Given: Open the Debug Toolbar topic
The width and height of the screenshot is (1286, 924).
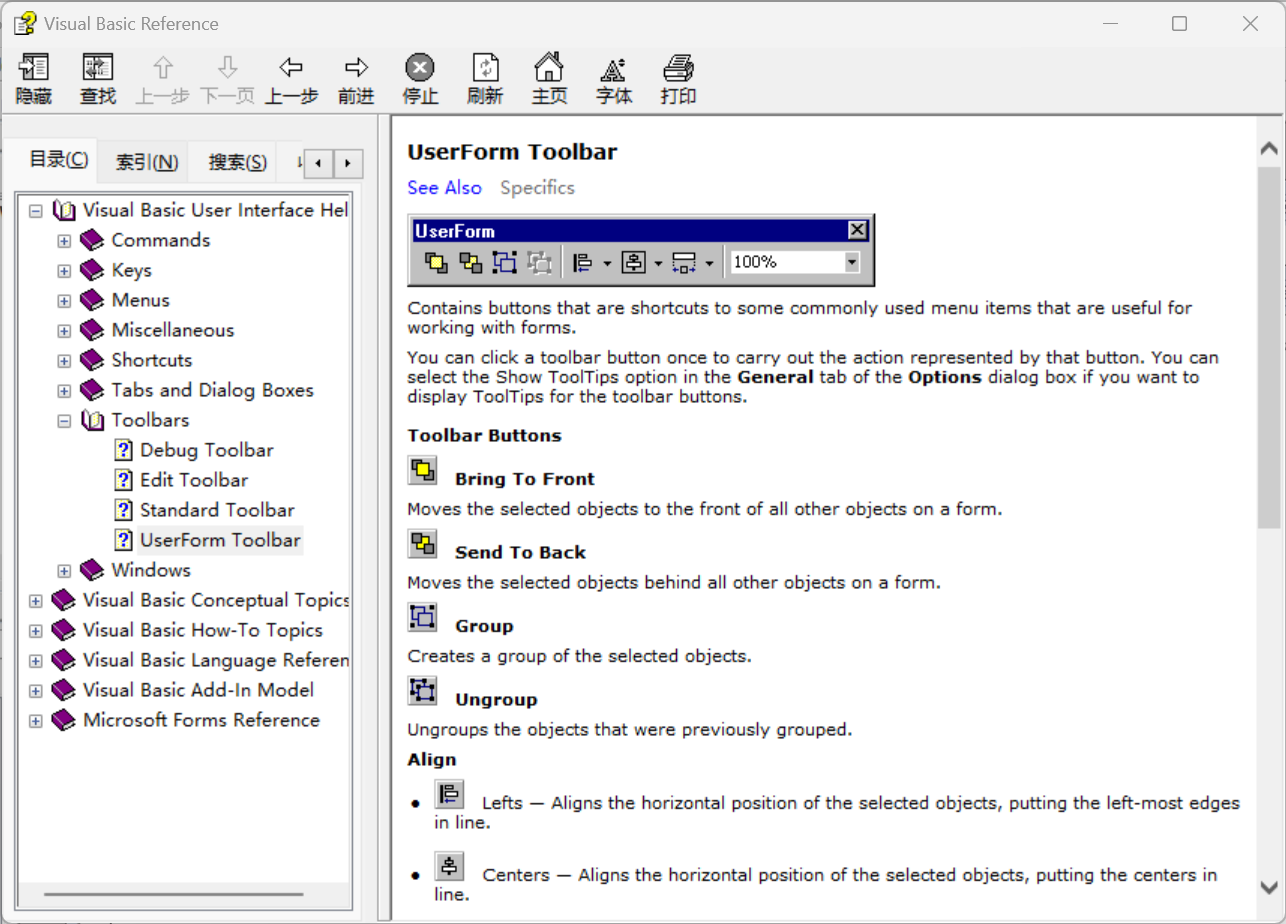Looking at the screenshot, I should tap(206, 451).
